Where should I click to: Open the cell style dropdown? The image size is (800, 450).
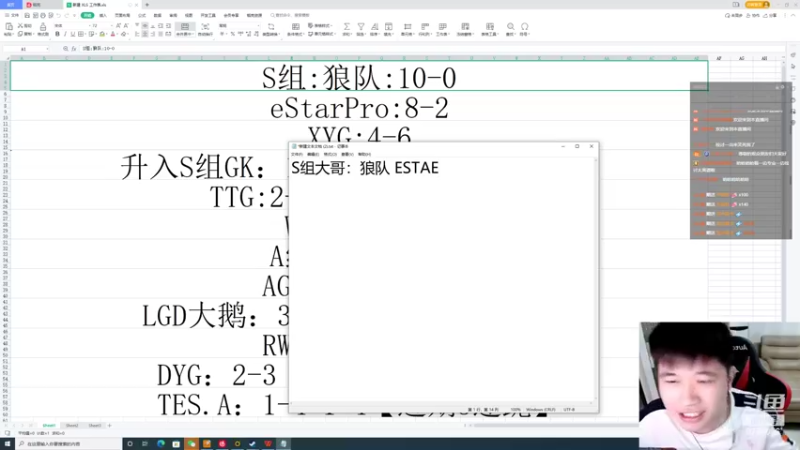(322, 34)
